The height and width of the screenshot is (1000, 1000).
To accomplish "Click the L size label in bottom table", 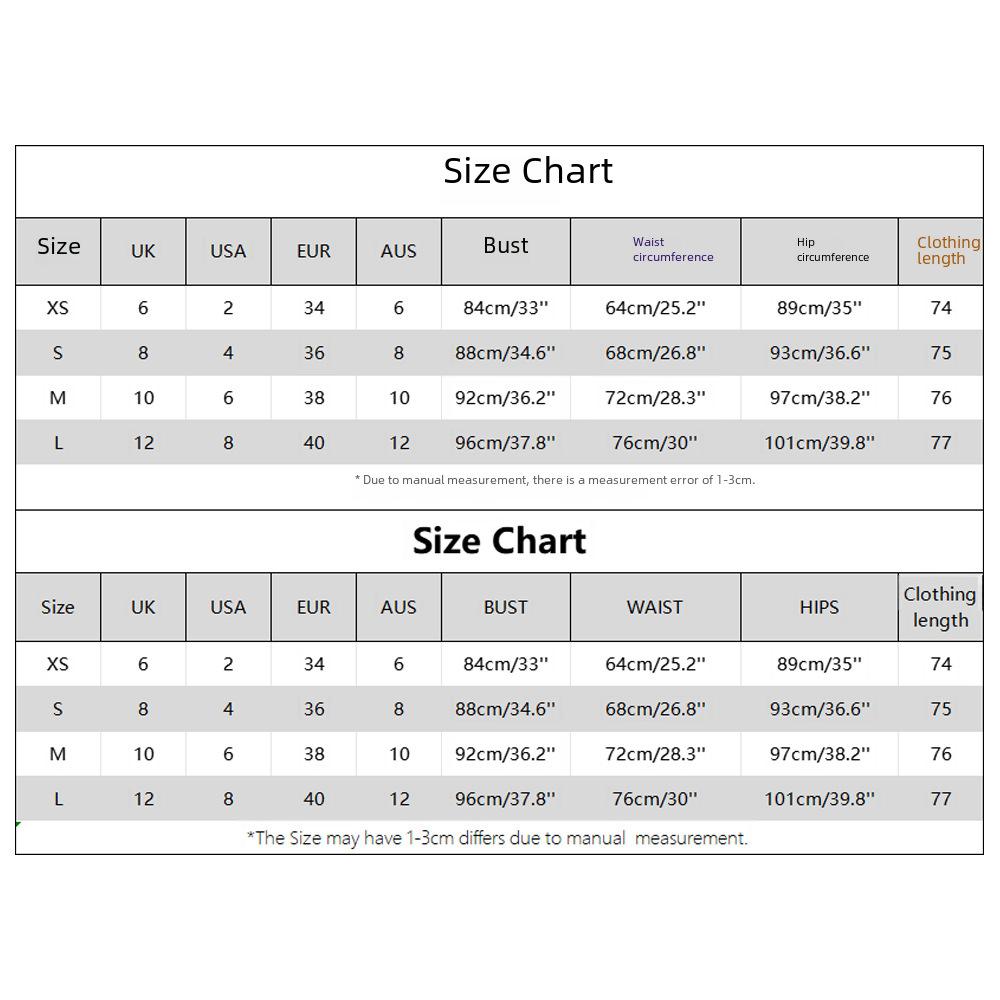I will click(59, 799).
